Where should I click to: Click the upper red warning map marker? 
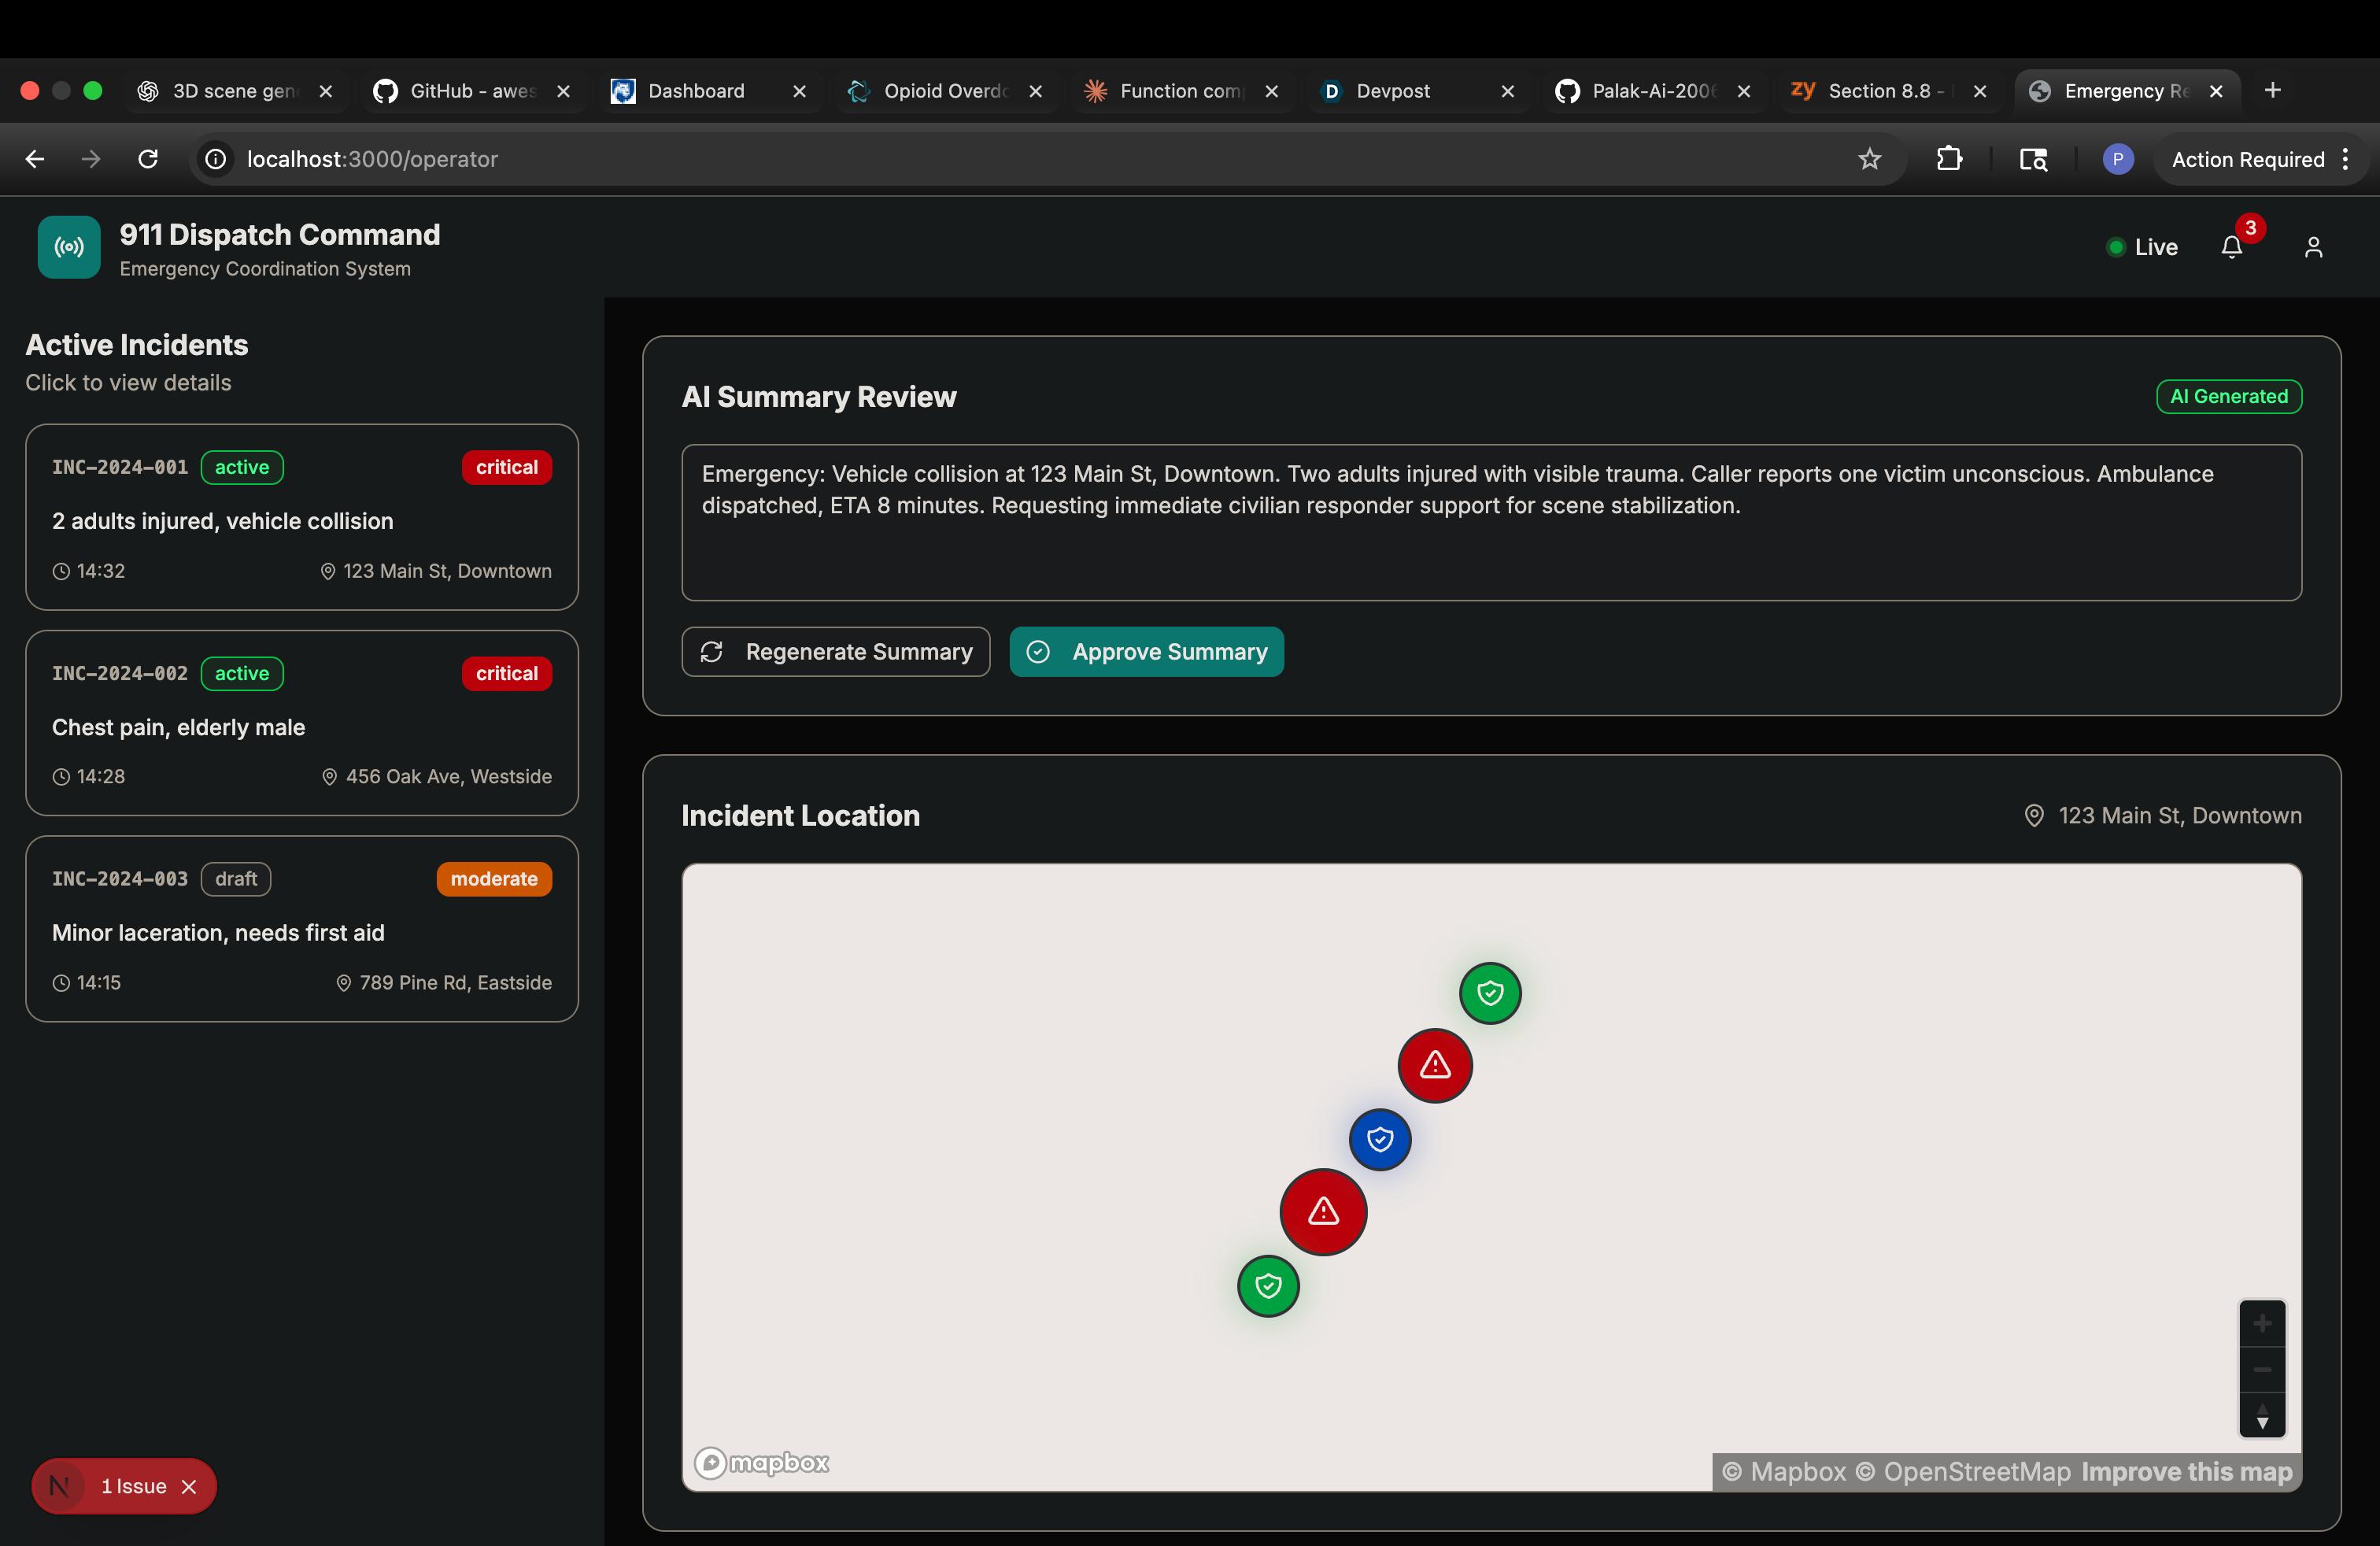click(1435, 1065)
